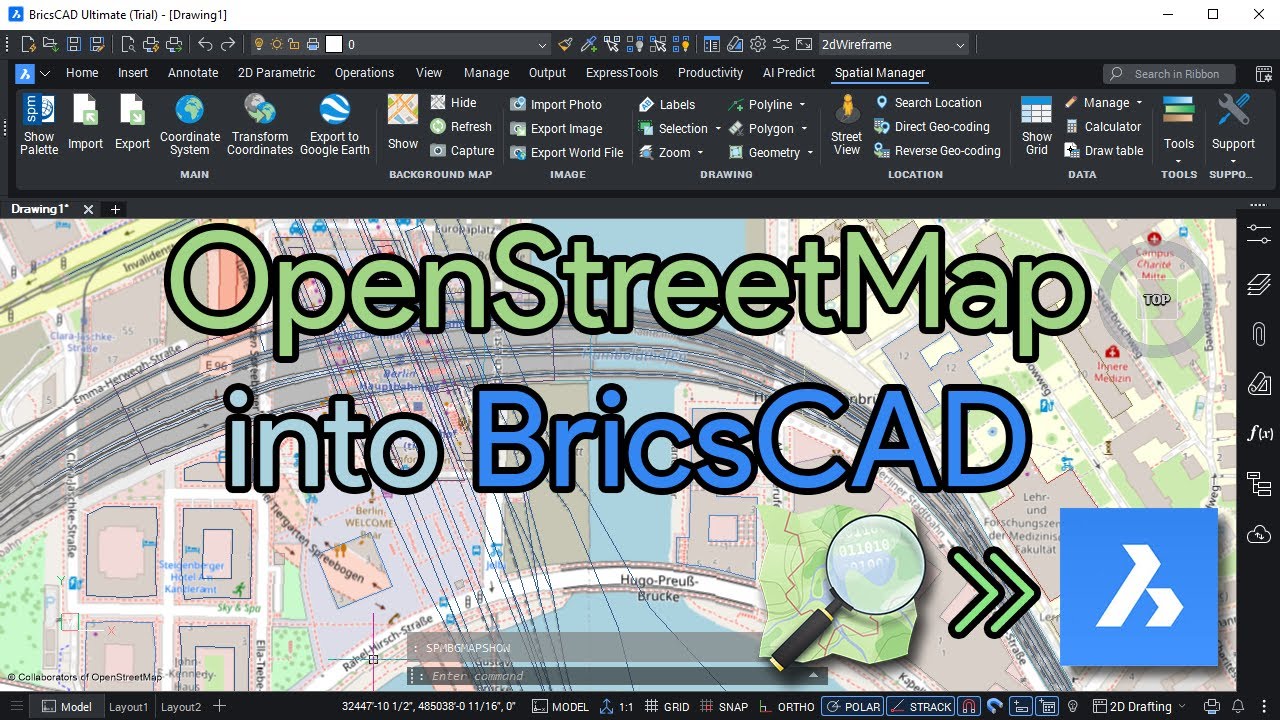Click the TOP face of view cube
Screen dimensions: 1280x720
pyautogui.click(x=1156, y=299)
